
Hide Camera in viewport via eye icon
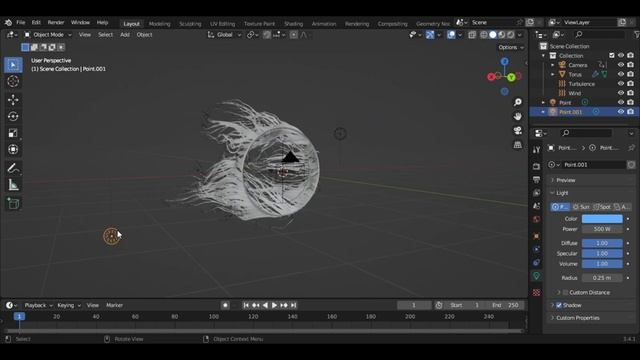tap(621, 65)
